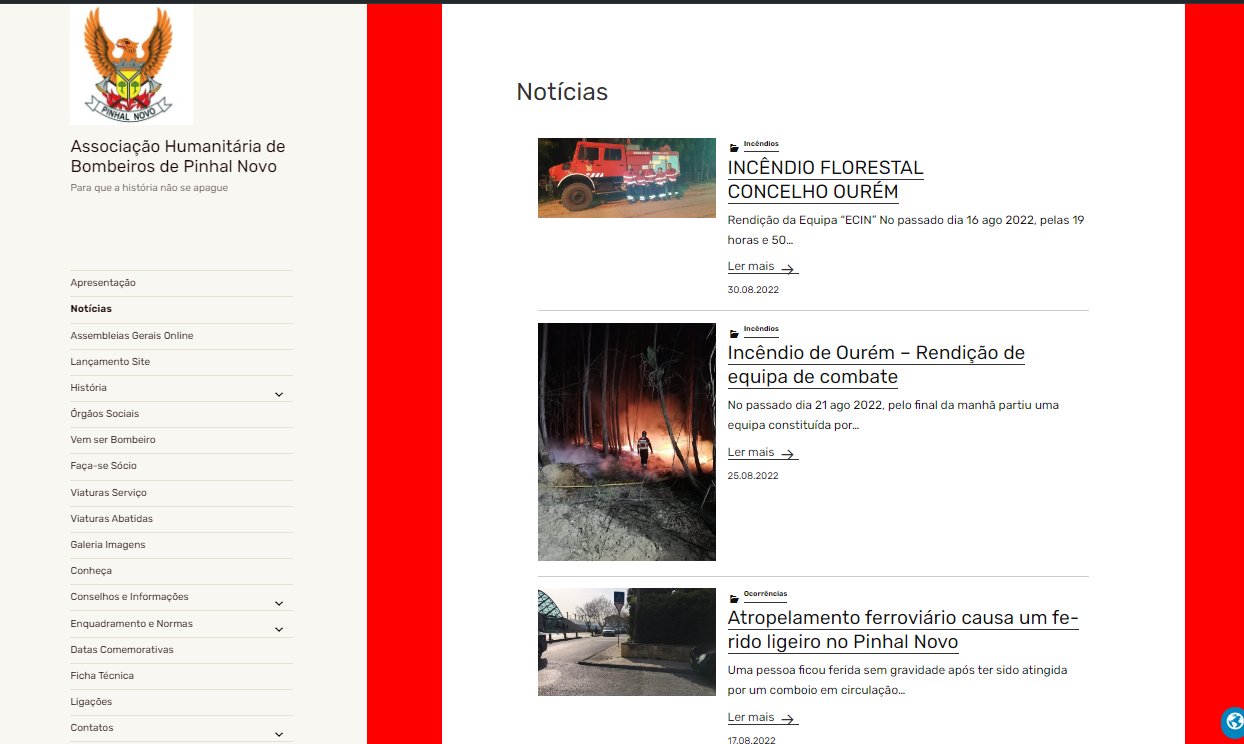Open the Apresentação menu item
Image resolution: width=1244 pixels, height=744 pixels.
point(103,283)
